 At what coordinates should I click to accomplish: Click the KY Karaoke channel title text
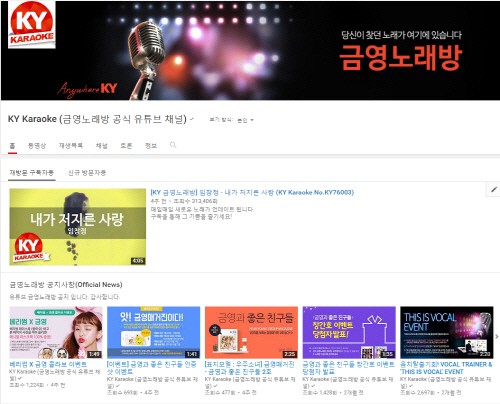[x=97, y=119]
